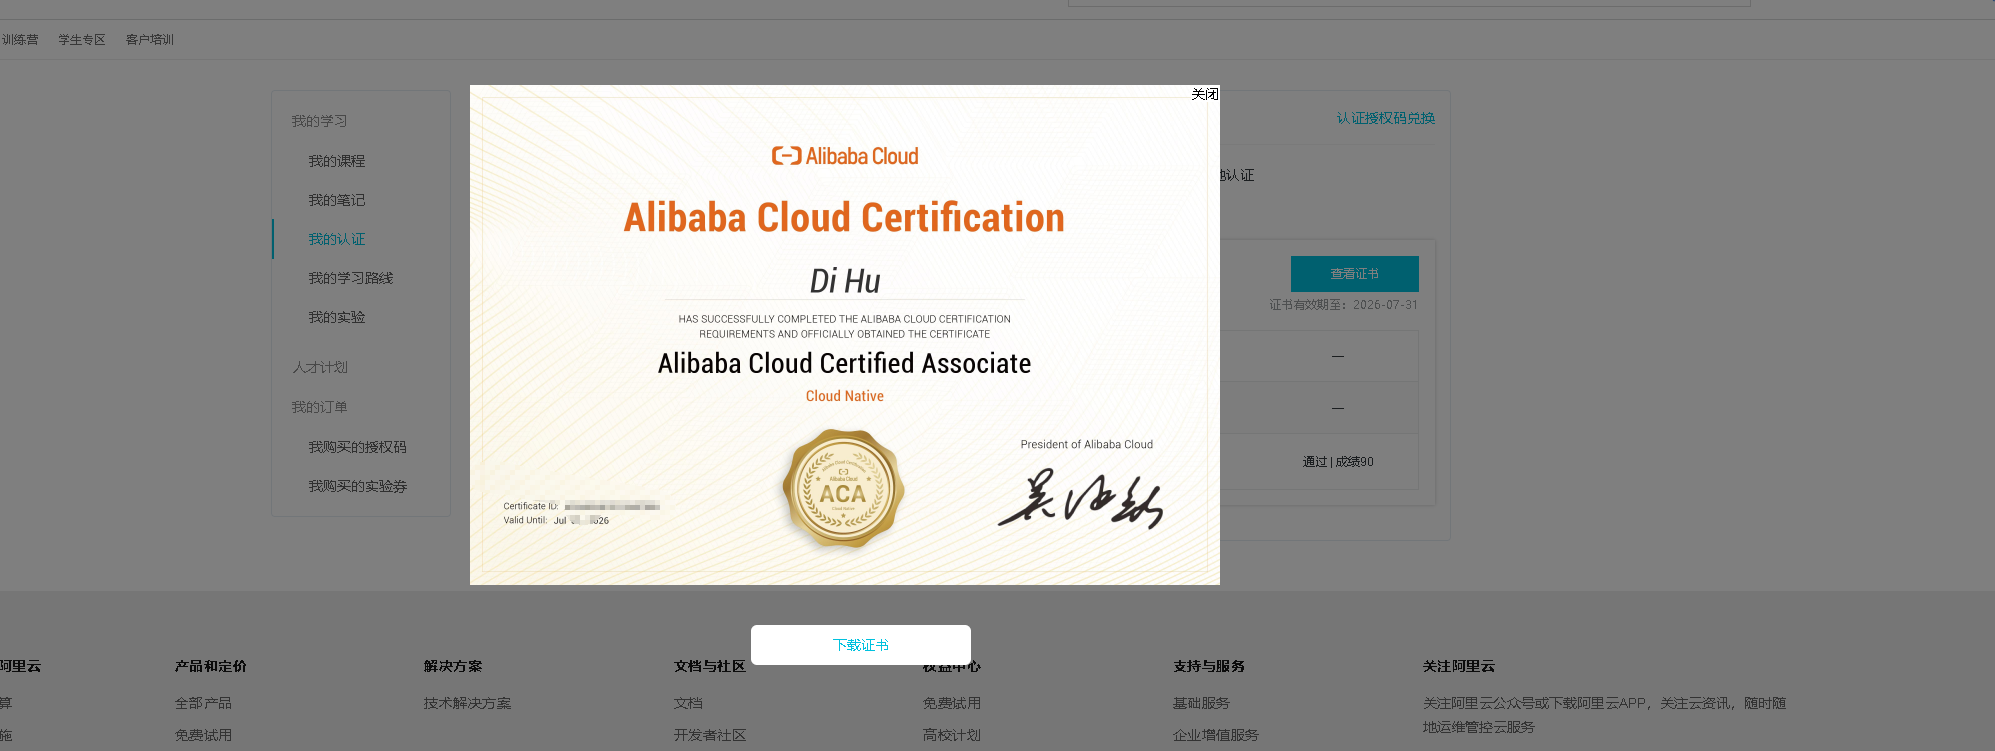Open the 免费试用 link under 产品和定价
Image resolution: width=1995 pixels, height=751 pixels.
pos(203,735)
